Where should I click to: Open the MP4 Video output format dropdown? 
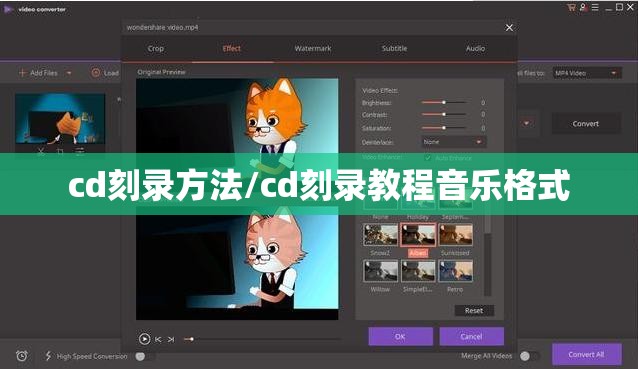587,73
